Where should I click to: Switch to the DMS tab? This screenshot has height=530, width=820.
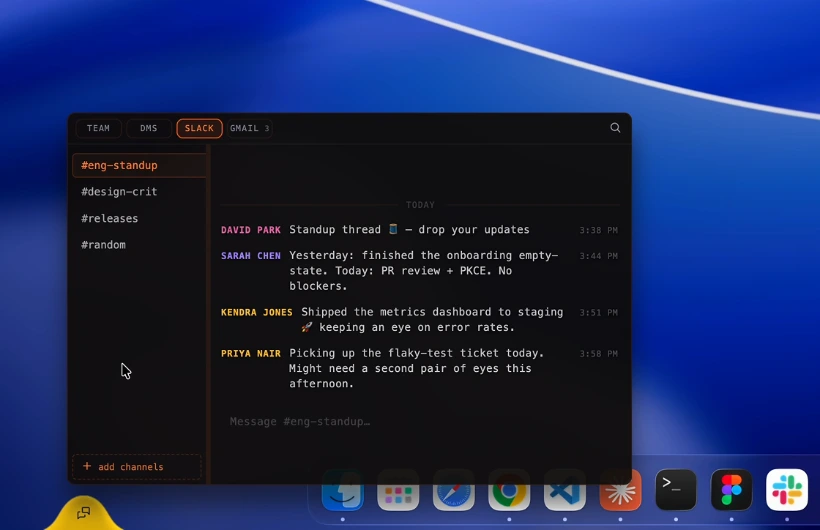(x=149, y=128)
